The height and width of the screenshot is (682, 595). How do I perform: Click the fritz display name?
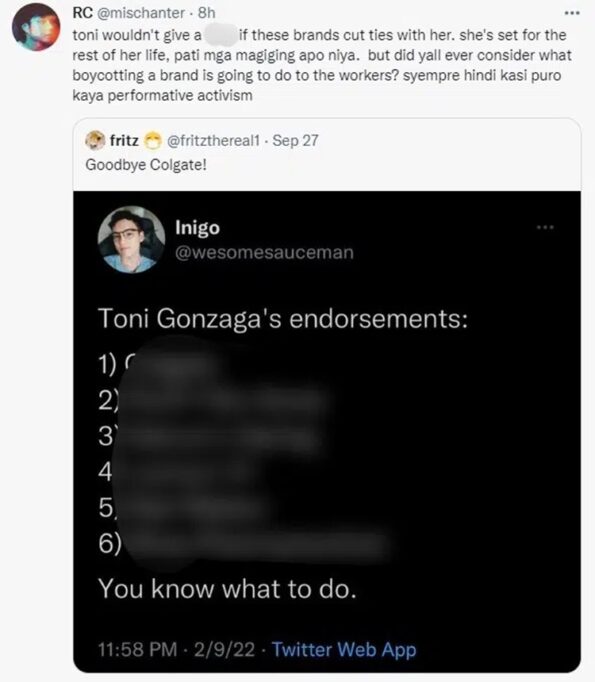pos(124,140)
